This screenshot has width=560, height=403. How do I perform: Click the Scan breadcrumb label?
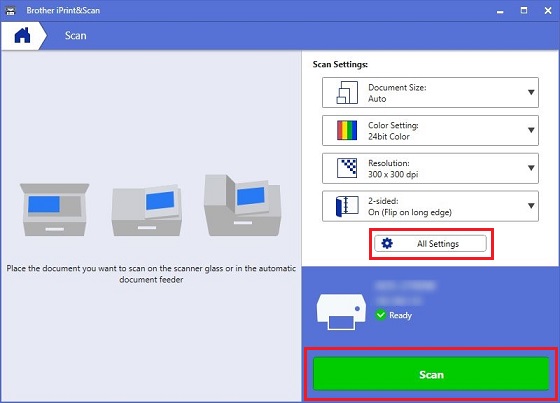click(x=76, y=36)
